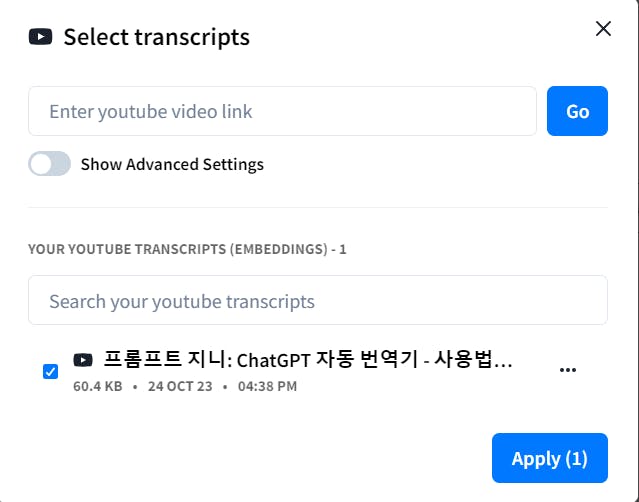639x502 pixels.
Task: Click the 04:38 PM timestamp
Action: tap(267, 386)
